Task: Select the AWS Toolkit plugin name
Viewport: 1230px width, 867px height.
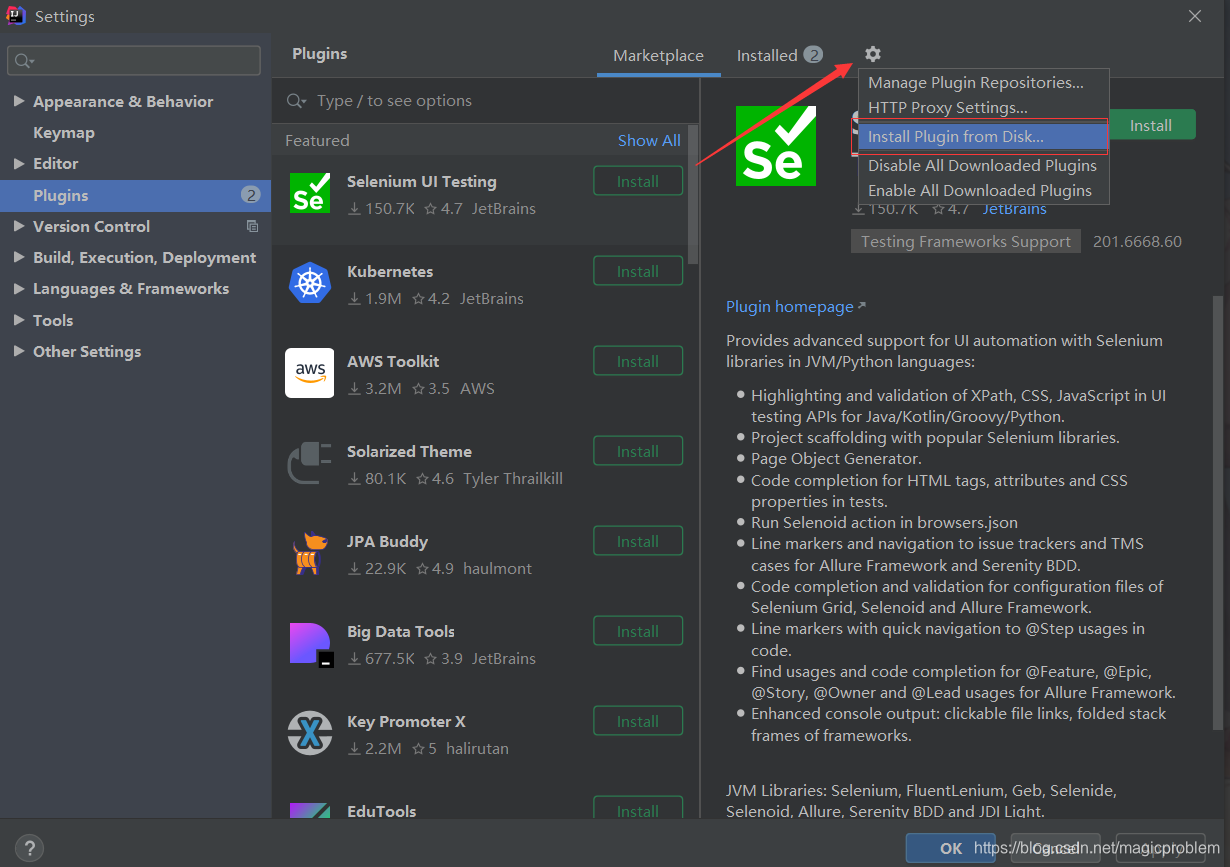Action: 393,362
